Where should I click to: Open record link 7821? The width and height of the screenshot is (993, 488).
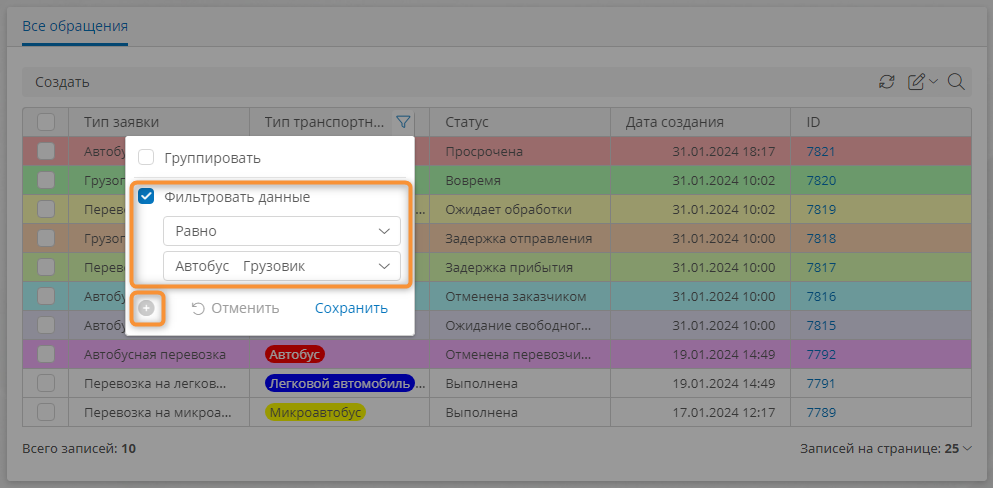point(821,151)
